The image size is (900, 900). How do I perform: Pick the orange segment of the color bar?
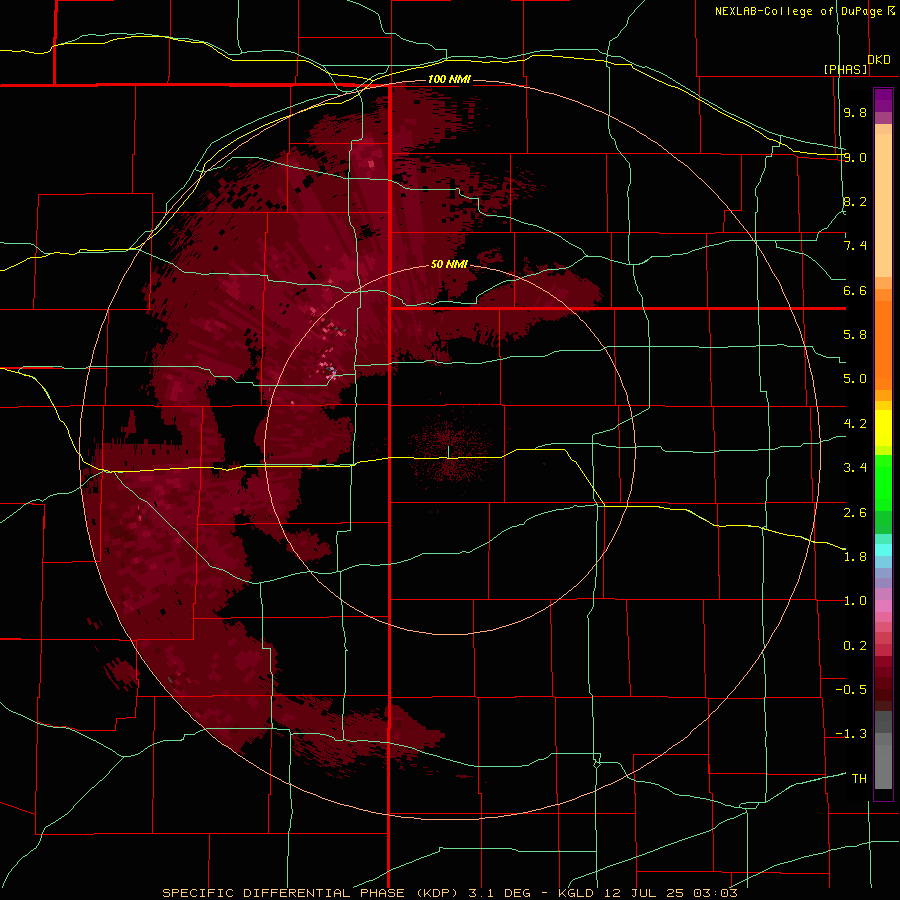point(883,344)
